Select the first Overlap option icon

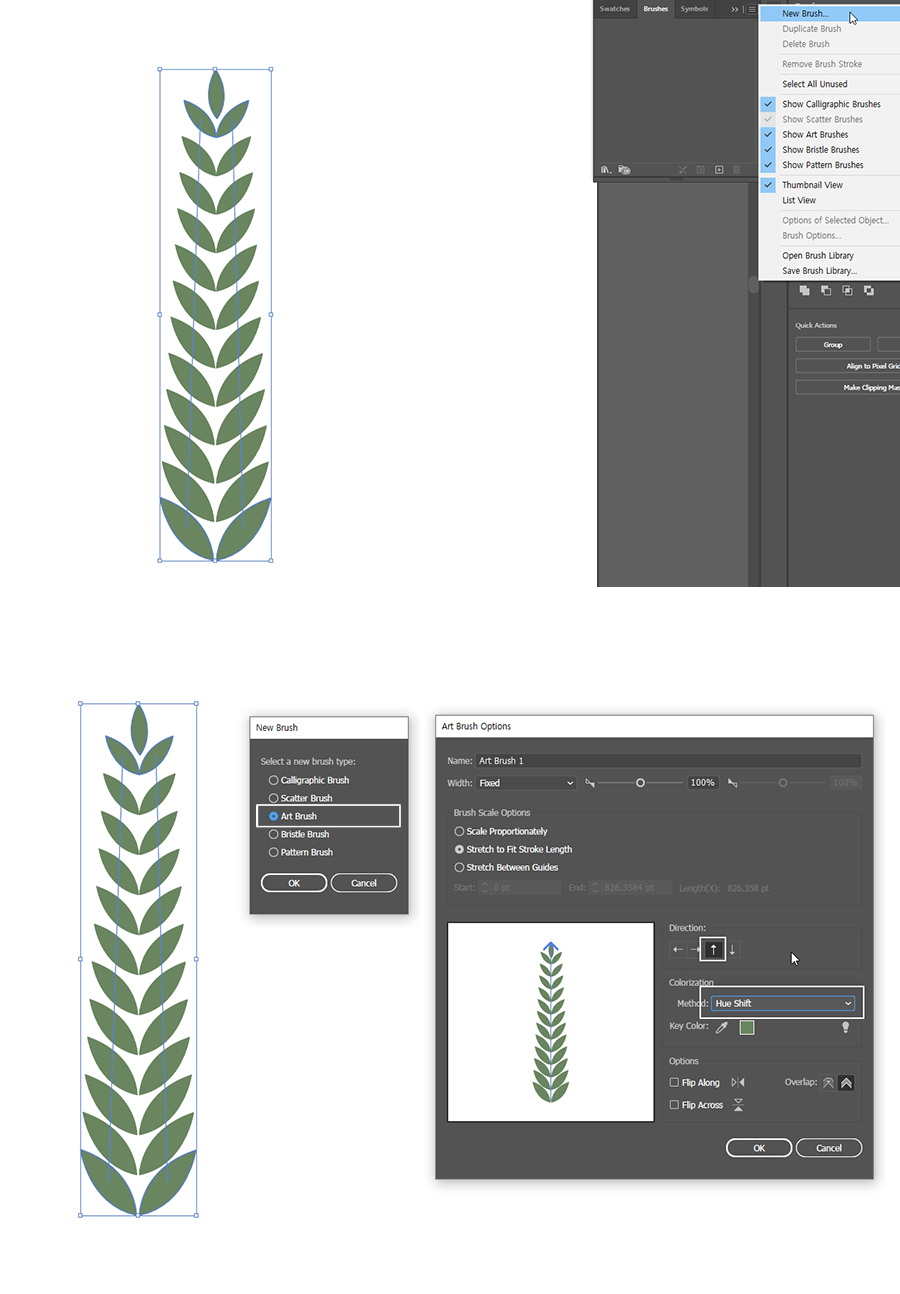[828, 1083]
